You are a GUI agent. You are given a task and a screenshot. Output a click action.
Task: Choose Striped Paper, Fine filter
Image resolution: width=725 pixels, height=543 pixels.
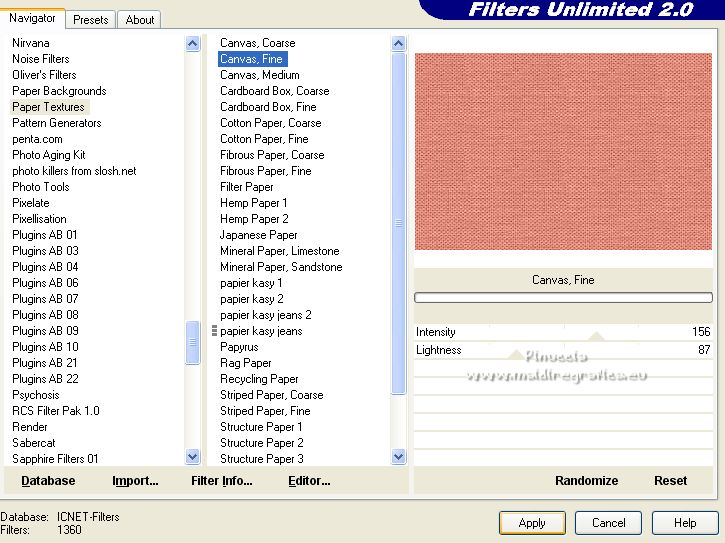click(x=265, y=411)
